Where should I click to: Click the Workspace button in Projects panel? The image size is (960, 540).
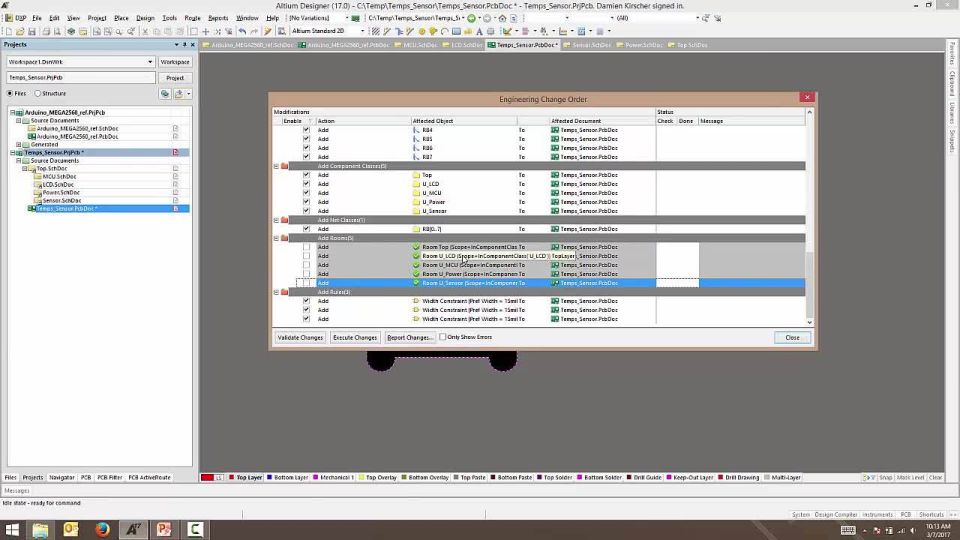(x=174, y=62)
